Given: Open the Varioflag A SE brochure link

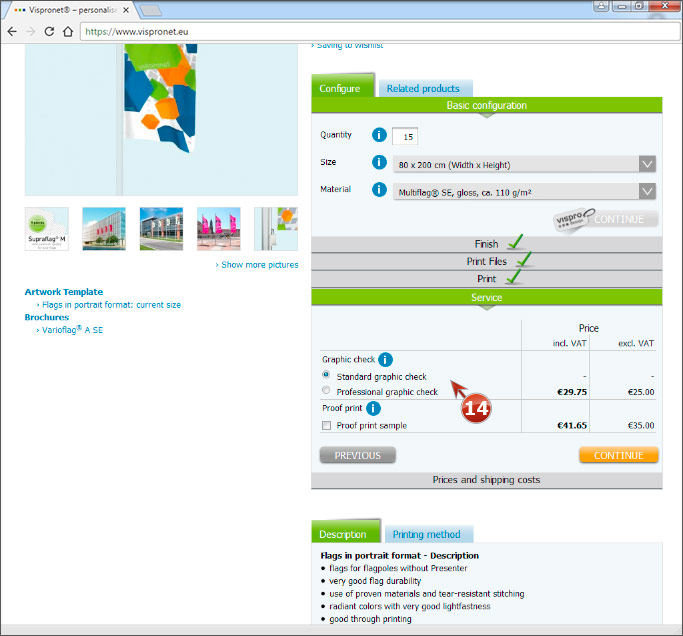Looking at the screenshot, I should tap(70, 330).
